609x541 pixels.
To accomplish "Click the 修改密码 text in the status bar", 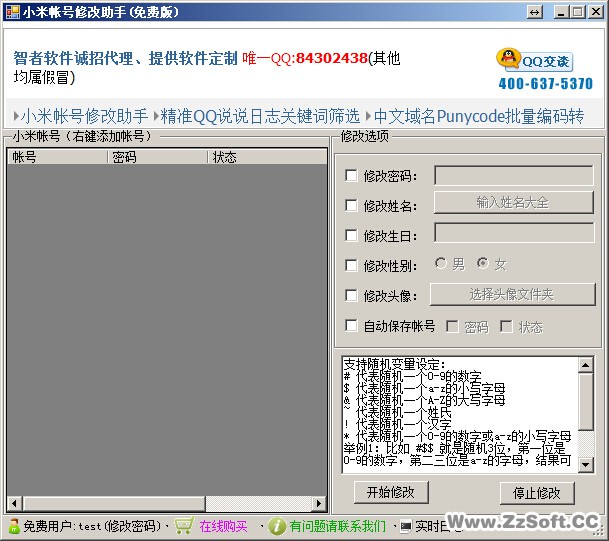I will tap(133, 526).
